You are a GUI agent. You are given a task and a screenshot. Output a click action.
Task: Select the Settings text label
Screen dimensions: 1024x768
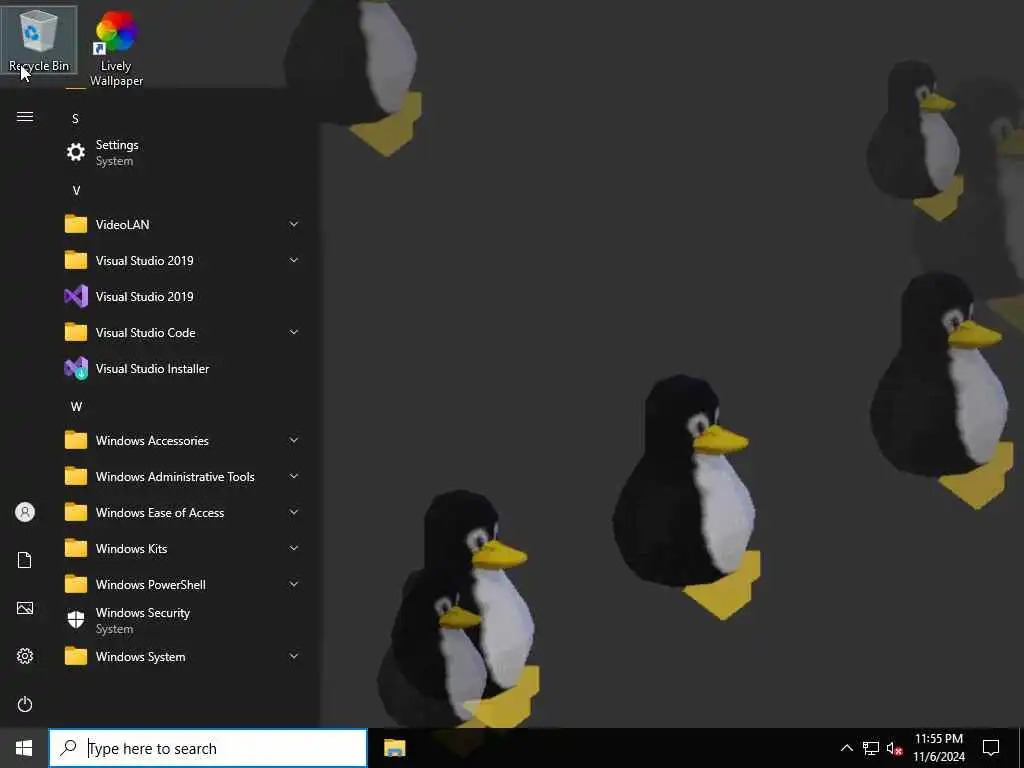(x=117, y=145)
